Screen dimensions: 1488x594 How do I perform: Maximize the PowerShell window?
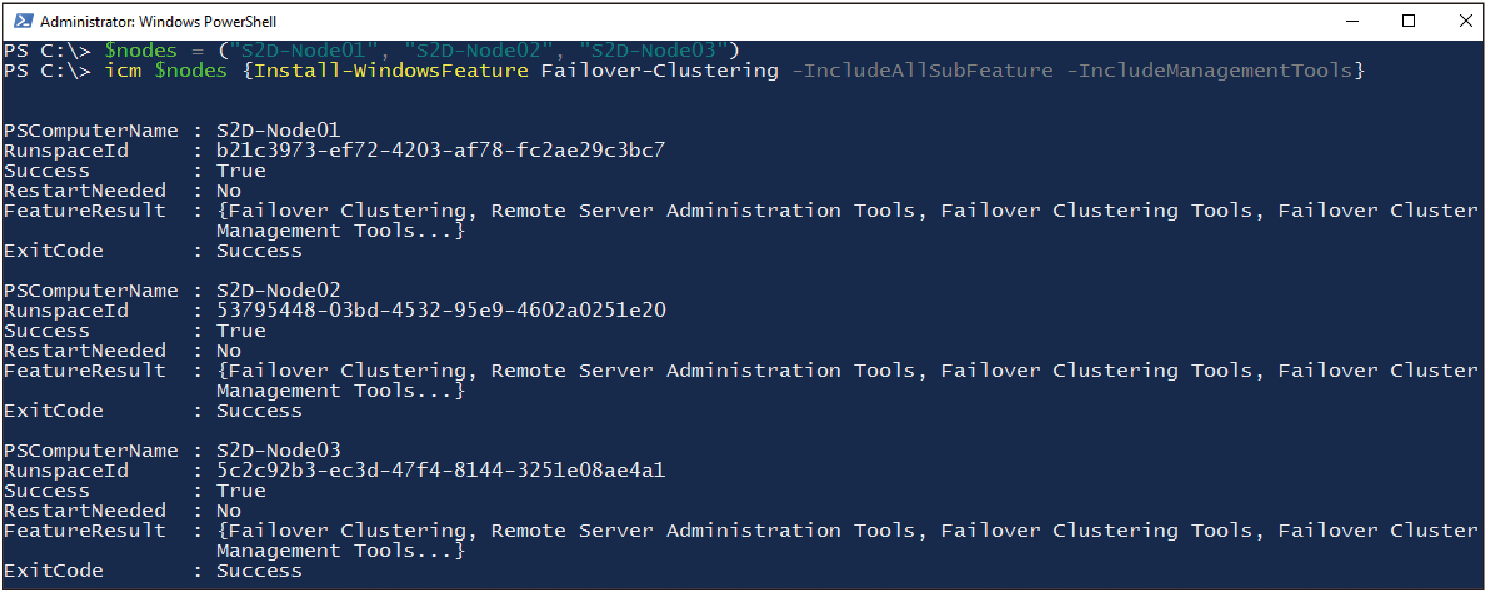click(1408, 21)
